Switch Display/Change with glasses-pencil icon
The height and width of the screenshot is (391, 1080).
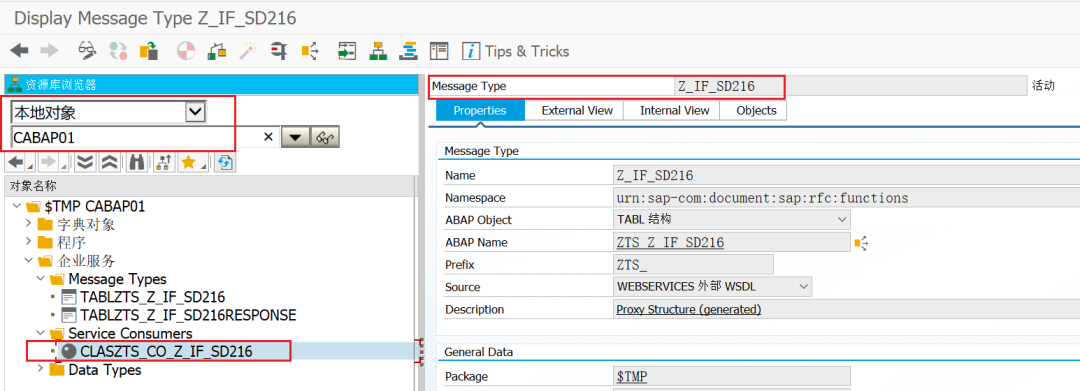point(87,50)
